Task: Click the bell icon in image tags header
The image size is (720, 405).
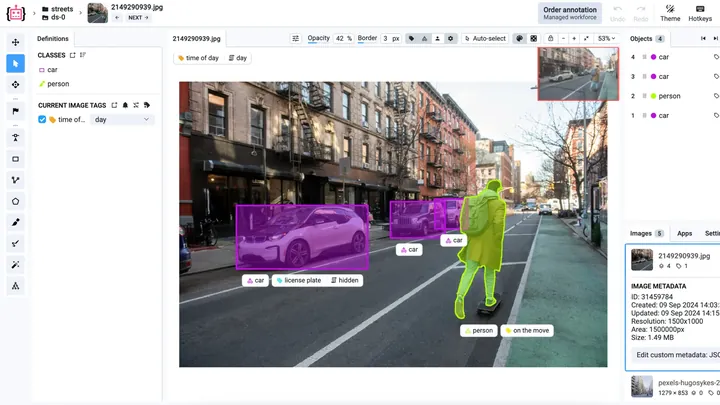Action: [x=125, y=105]
